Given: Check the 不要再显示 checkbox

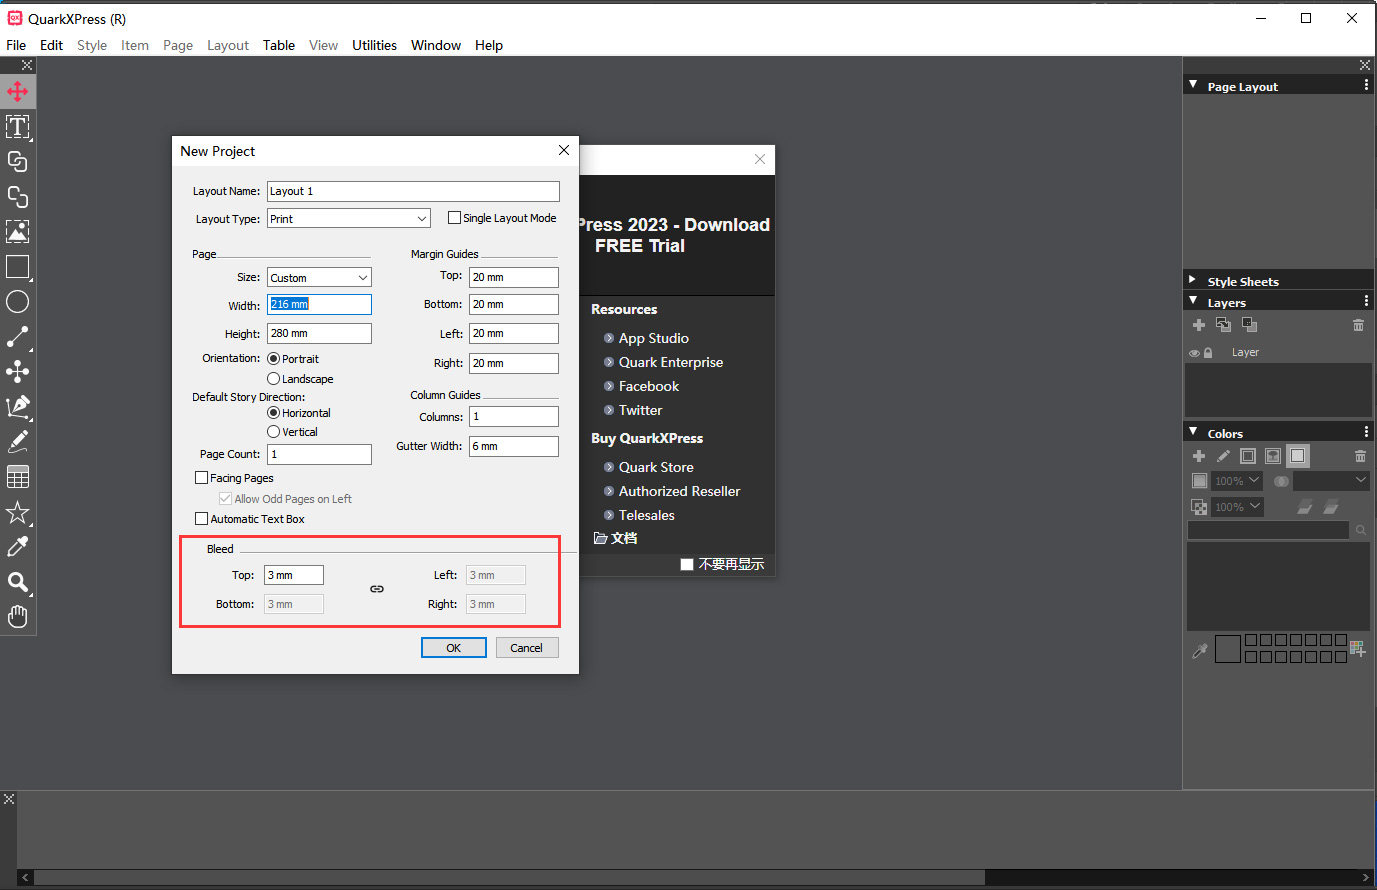Looking at the screenshot, I should (687, 564).
